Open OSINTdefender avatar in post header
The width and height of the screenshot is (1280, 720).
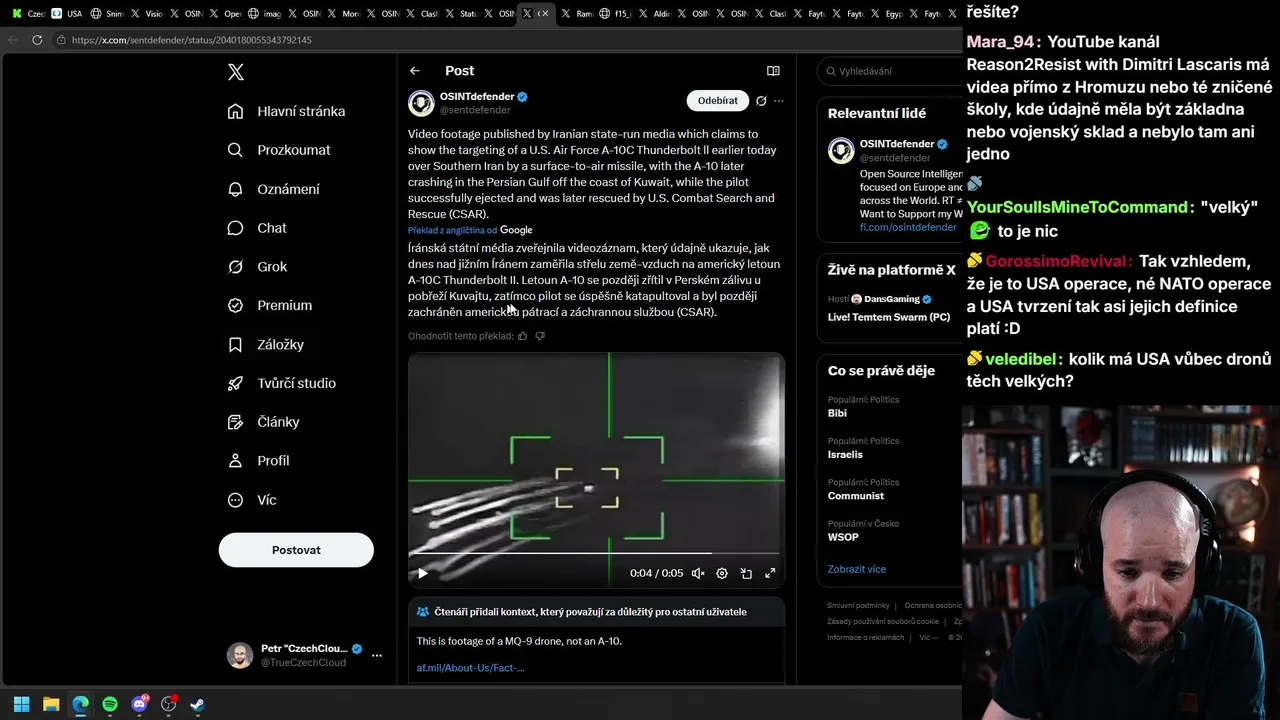point(421,103)
